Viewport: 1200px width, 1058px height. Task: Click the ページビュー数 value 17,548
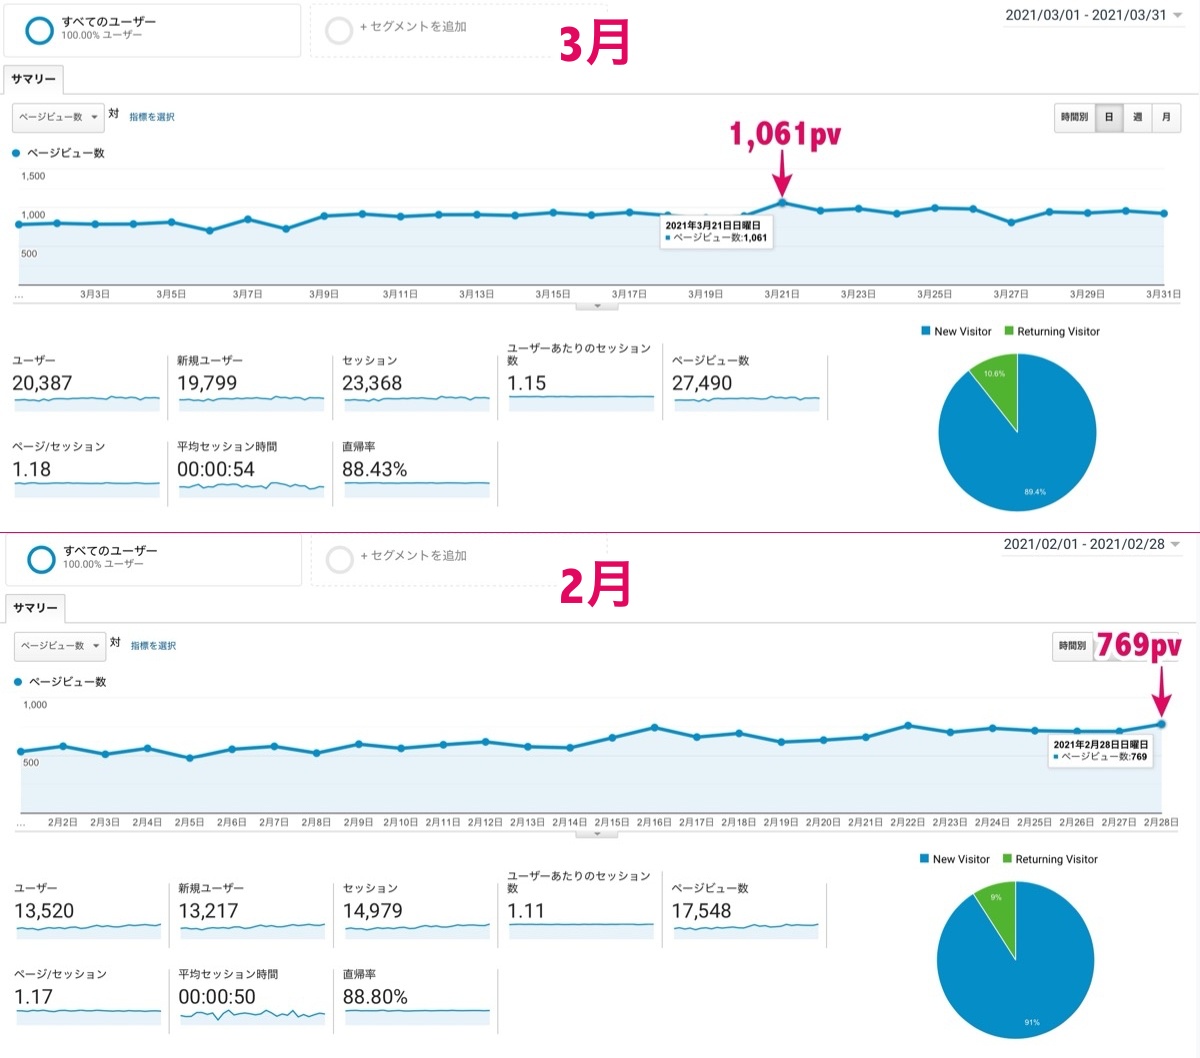pos(701,911)
